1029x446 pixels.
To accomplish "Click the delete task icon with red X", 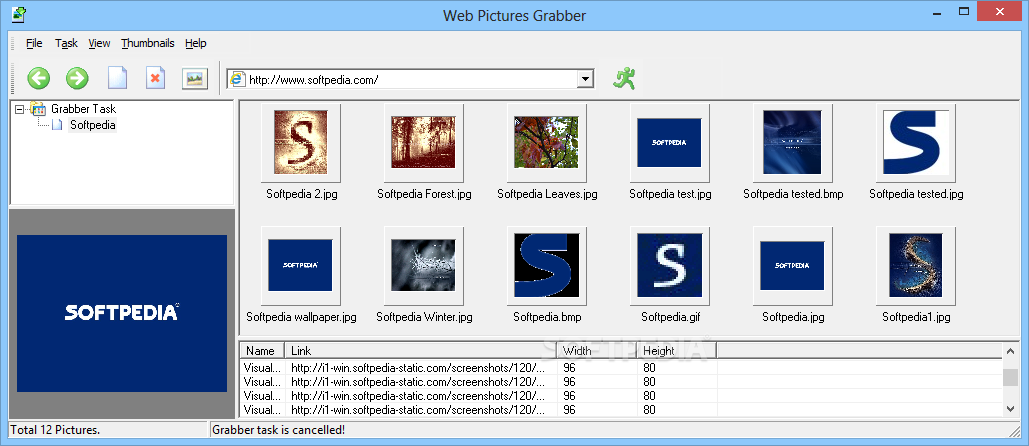I will 155,79.
